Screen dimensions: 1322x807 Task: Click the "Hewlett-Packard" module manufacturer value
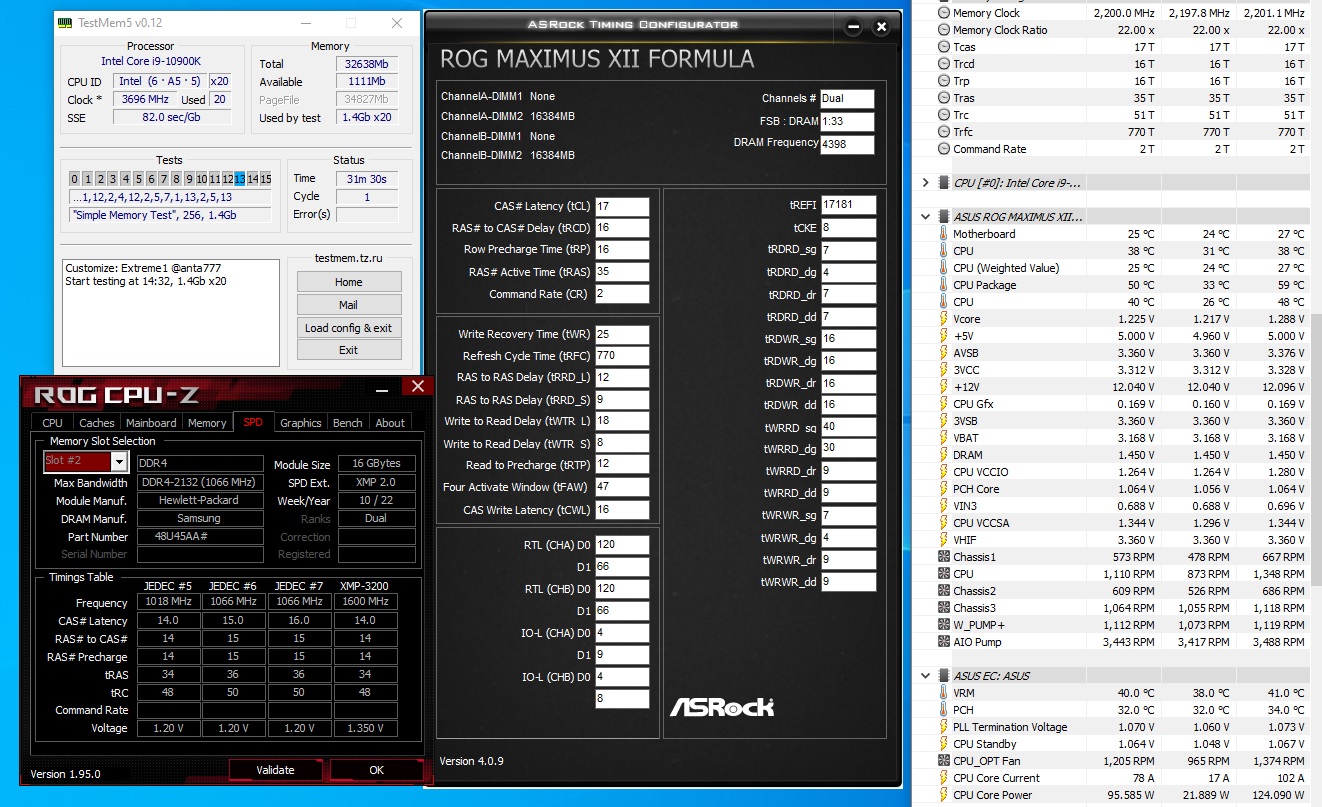point(200,500)
